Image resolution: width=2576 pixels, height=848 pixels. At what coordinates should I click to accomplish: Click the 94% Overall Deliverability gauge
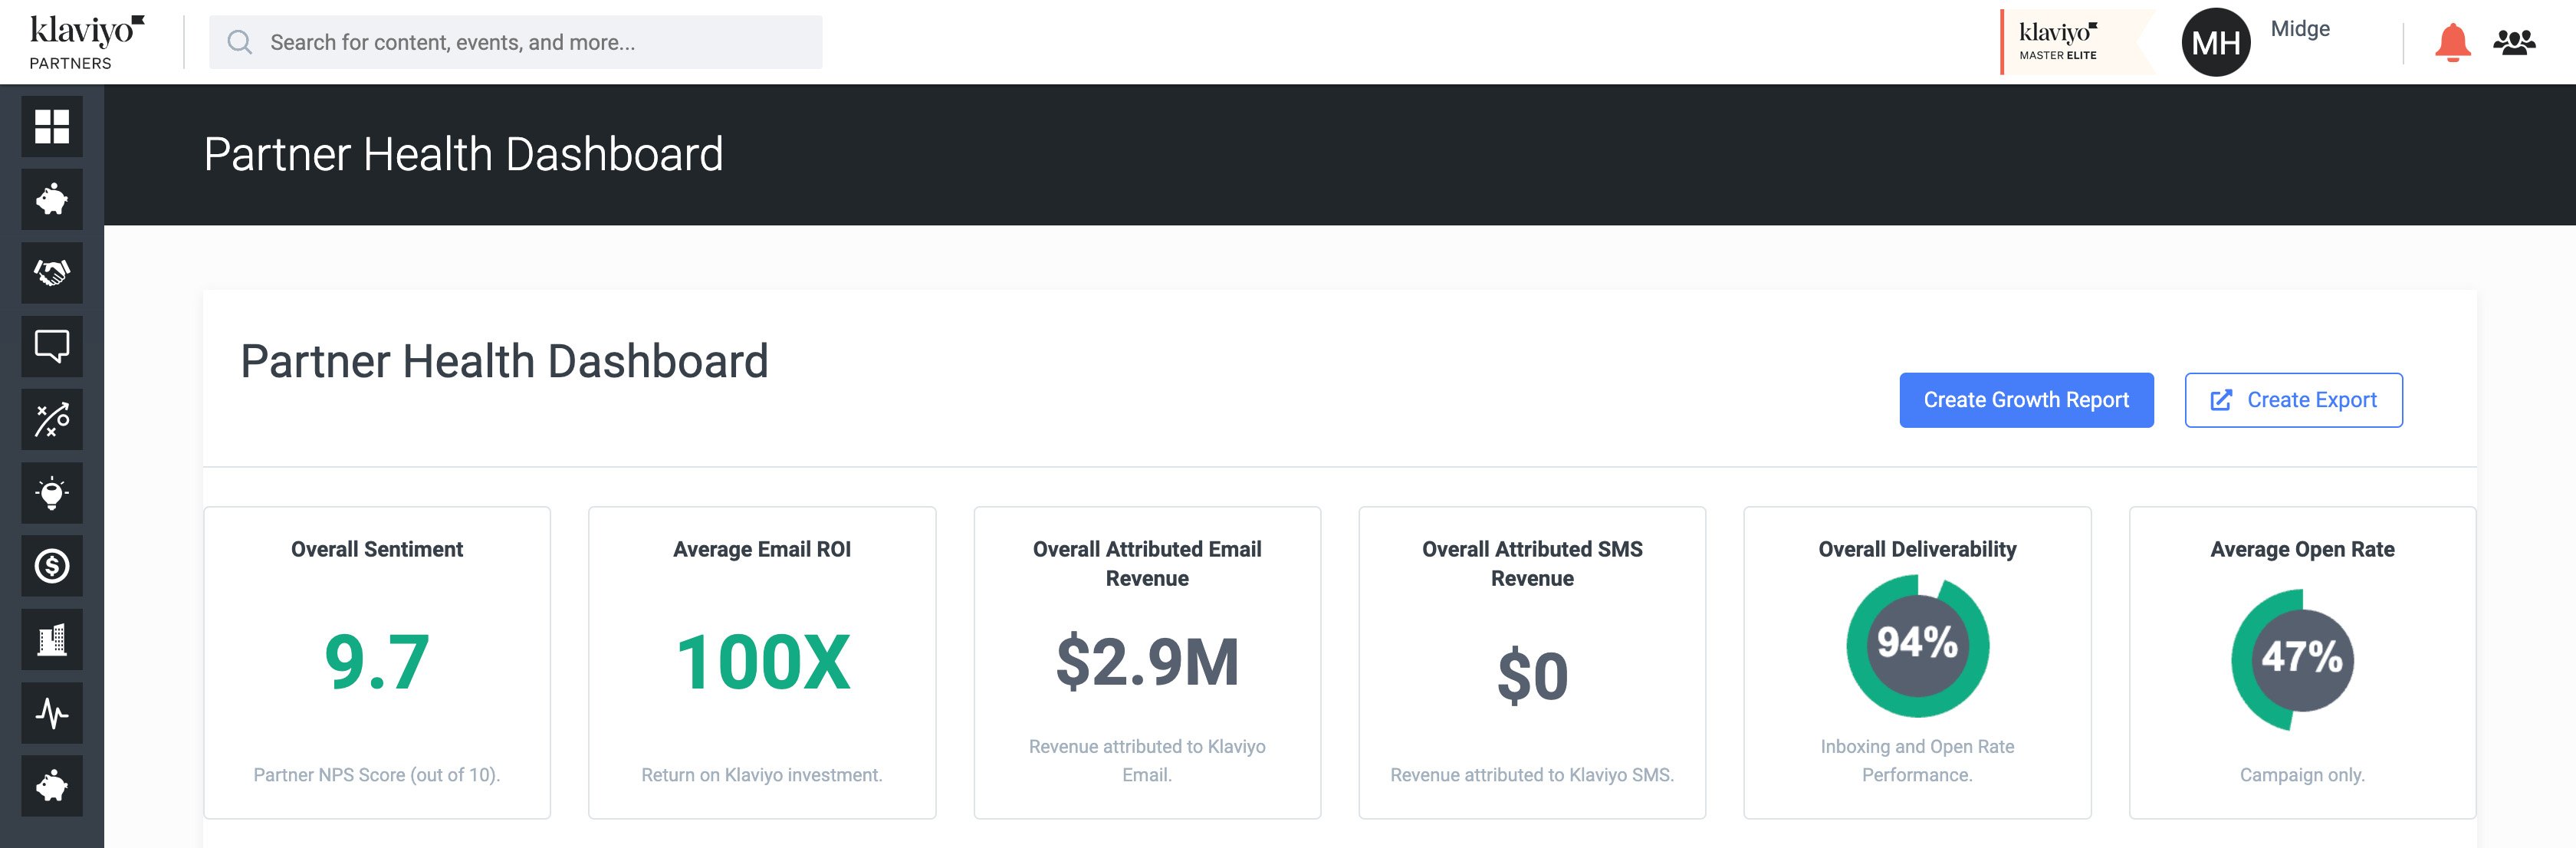(1917, 645)
